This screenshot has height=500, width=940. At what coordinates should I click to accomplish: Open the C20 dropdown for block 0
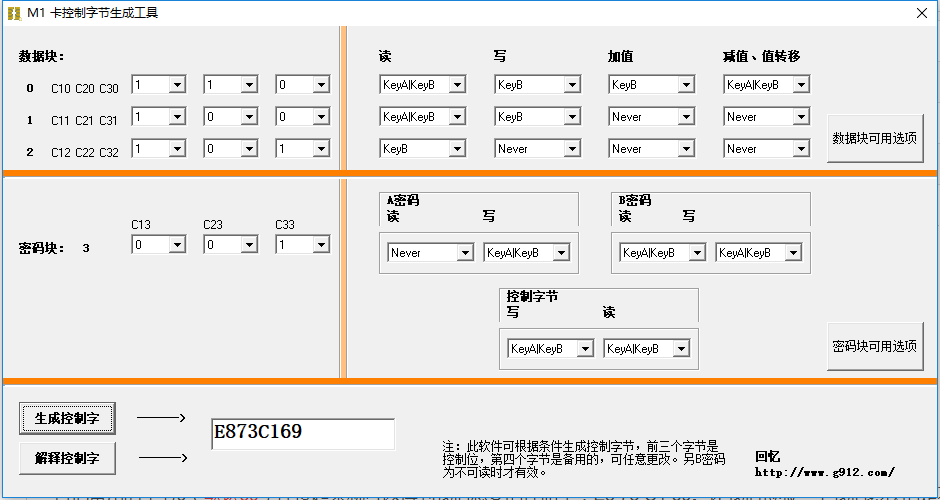click(249, 85)
